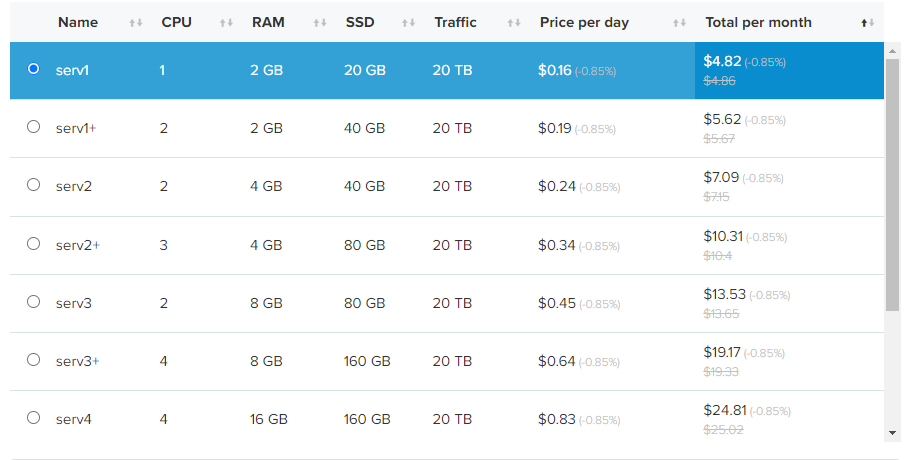Screen dimensions: 911x460
Task: Click the sort arrows beside CPU column
Action: (x=226, y=23)
